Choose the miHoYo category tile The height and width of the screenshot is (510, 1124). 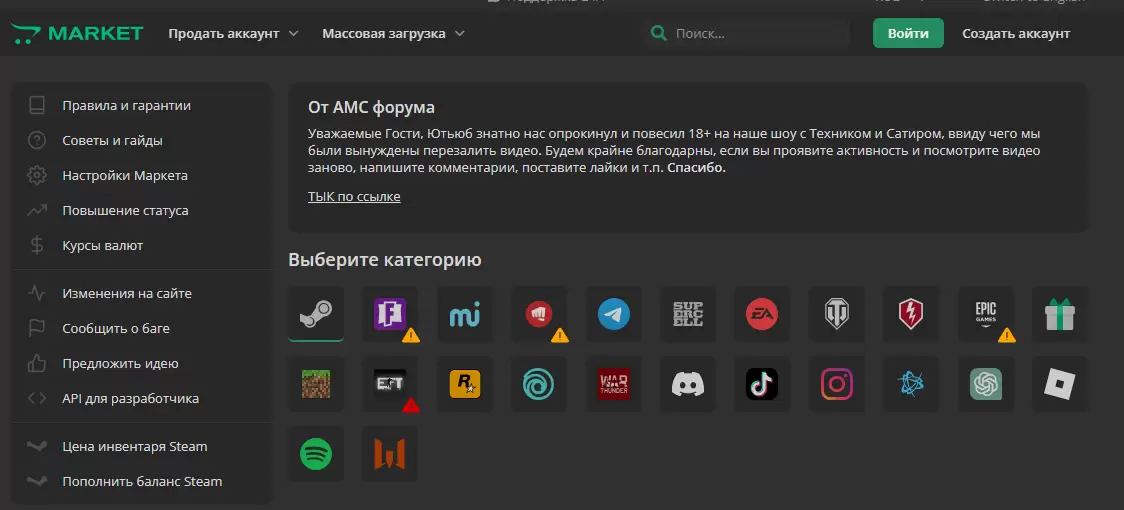coord(465,313)
